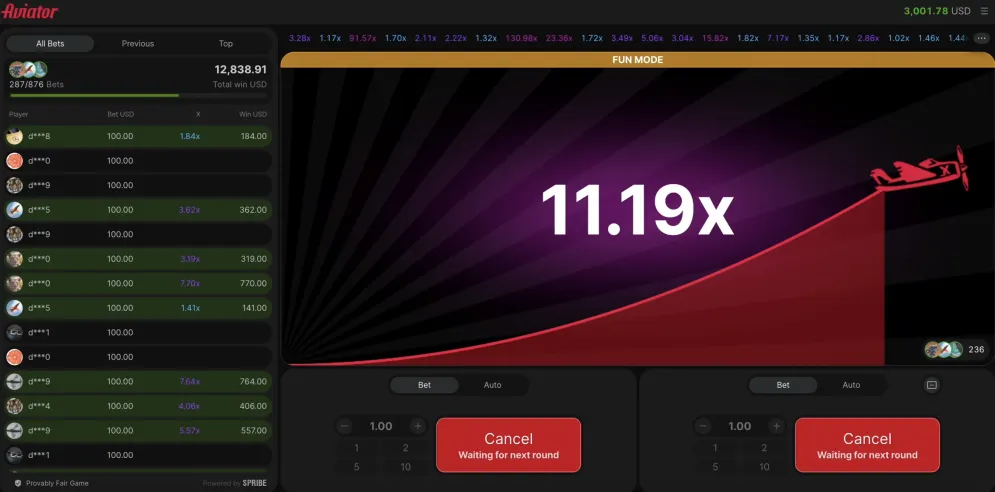
Task: Click the 130.98x result in round history
Action: (522, 38)
